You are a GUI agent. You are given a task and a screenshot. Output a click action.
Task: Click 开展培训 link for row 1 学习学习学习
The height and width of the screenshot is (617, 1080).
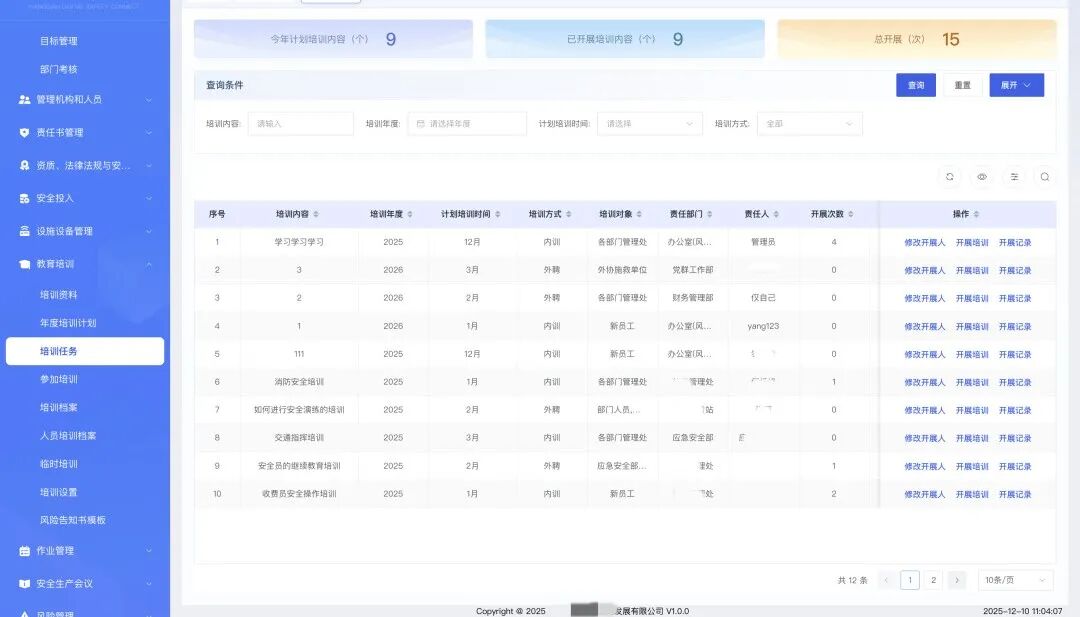tap(971, 243)
